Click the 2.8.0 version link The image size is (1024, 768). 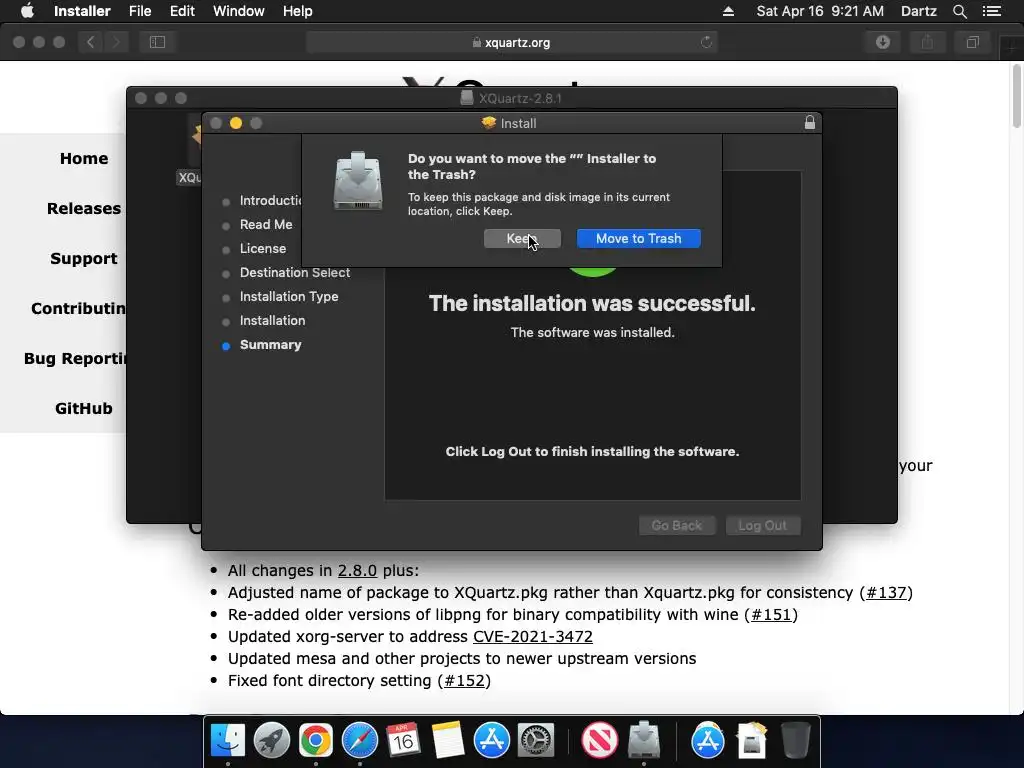pos(357,570)
